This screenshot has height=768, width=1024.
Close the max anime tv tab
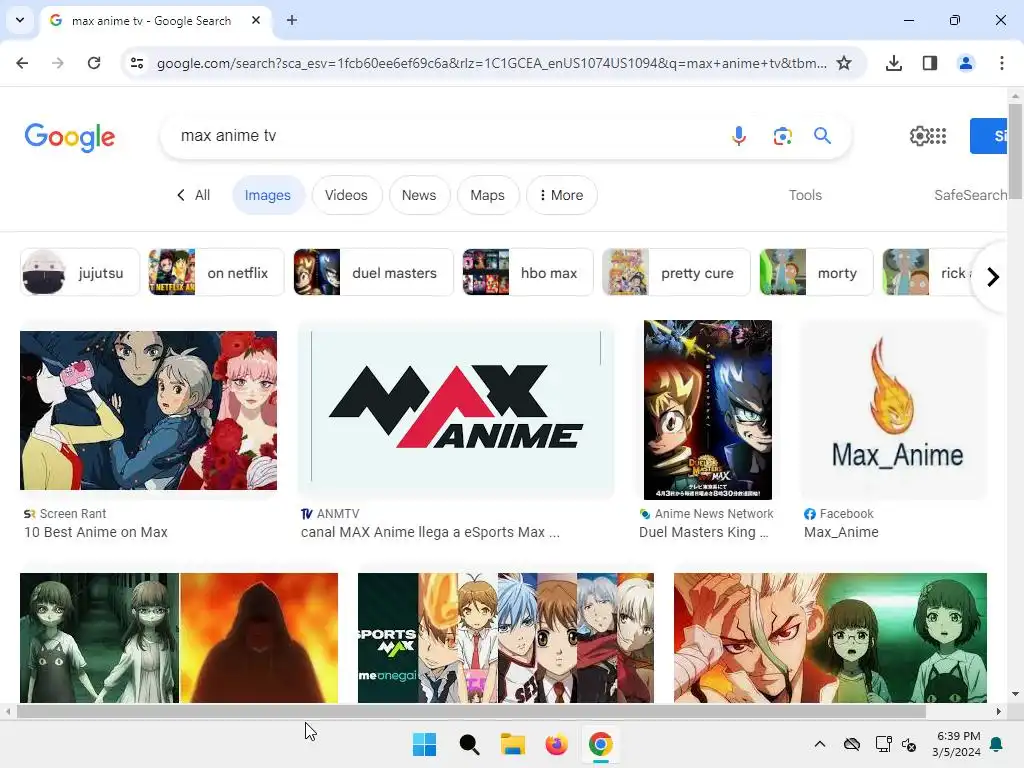tap(256, 20)
